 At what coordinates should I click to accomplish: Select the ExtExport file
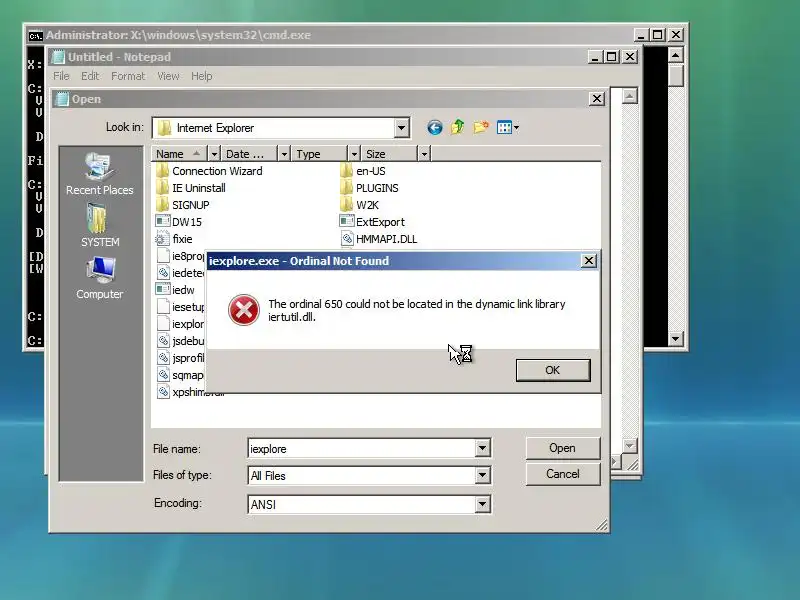click(x=372, y=222)
